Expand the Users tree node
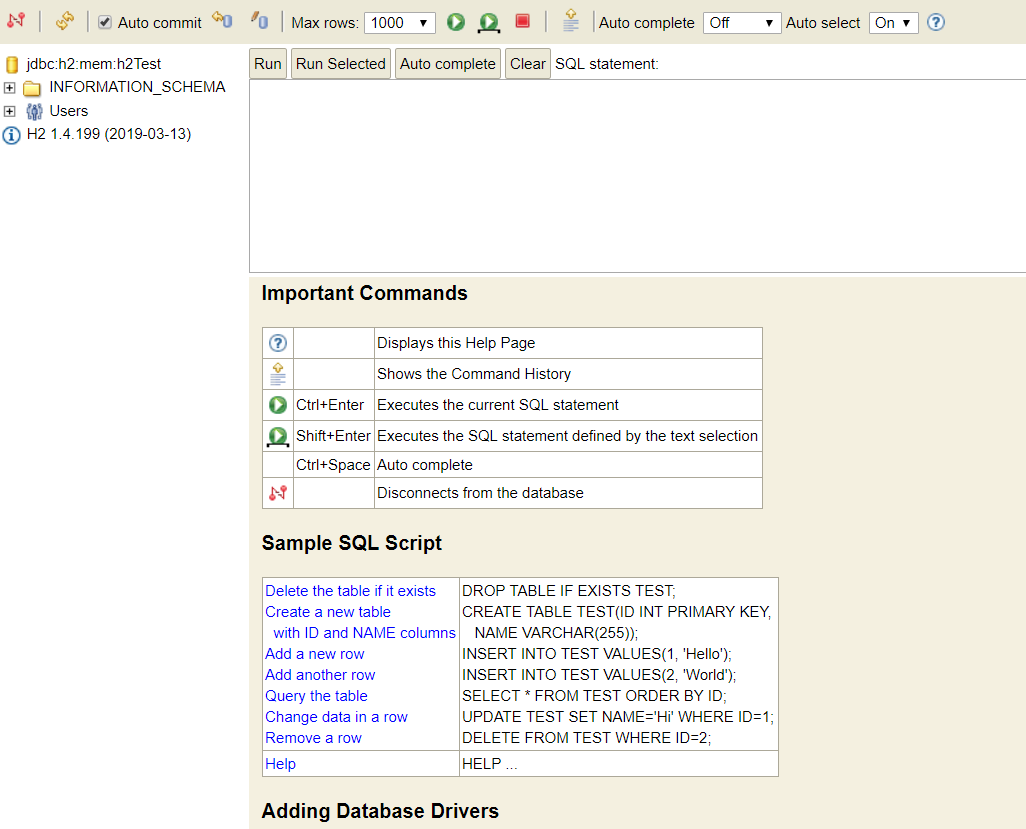The height and width of the screenshot is (829, 1026). point(8,111)
